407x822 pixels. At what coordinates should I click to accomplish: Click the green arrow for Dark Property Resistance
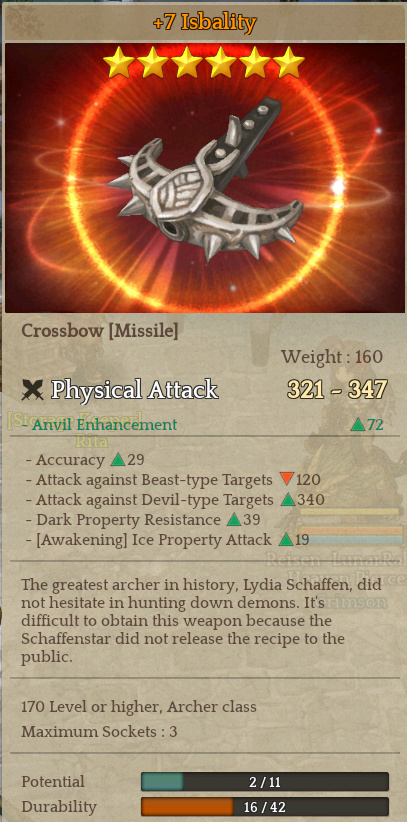234,520
